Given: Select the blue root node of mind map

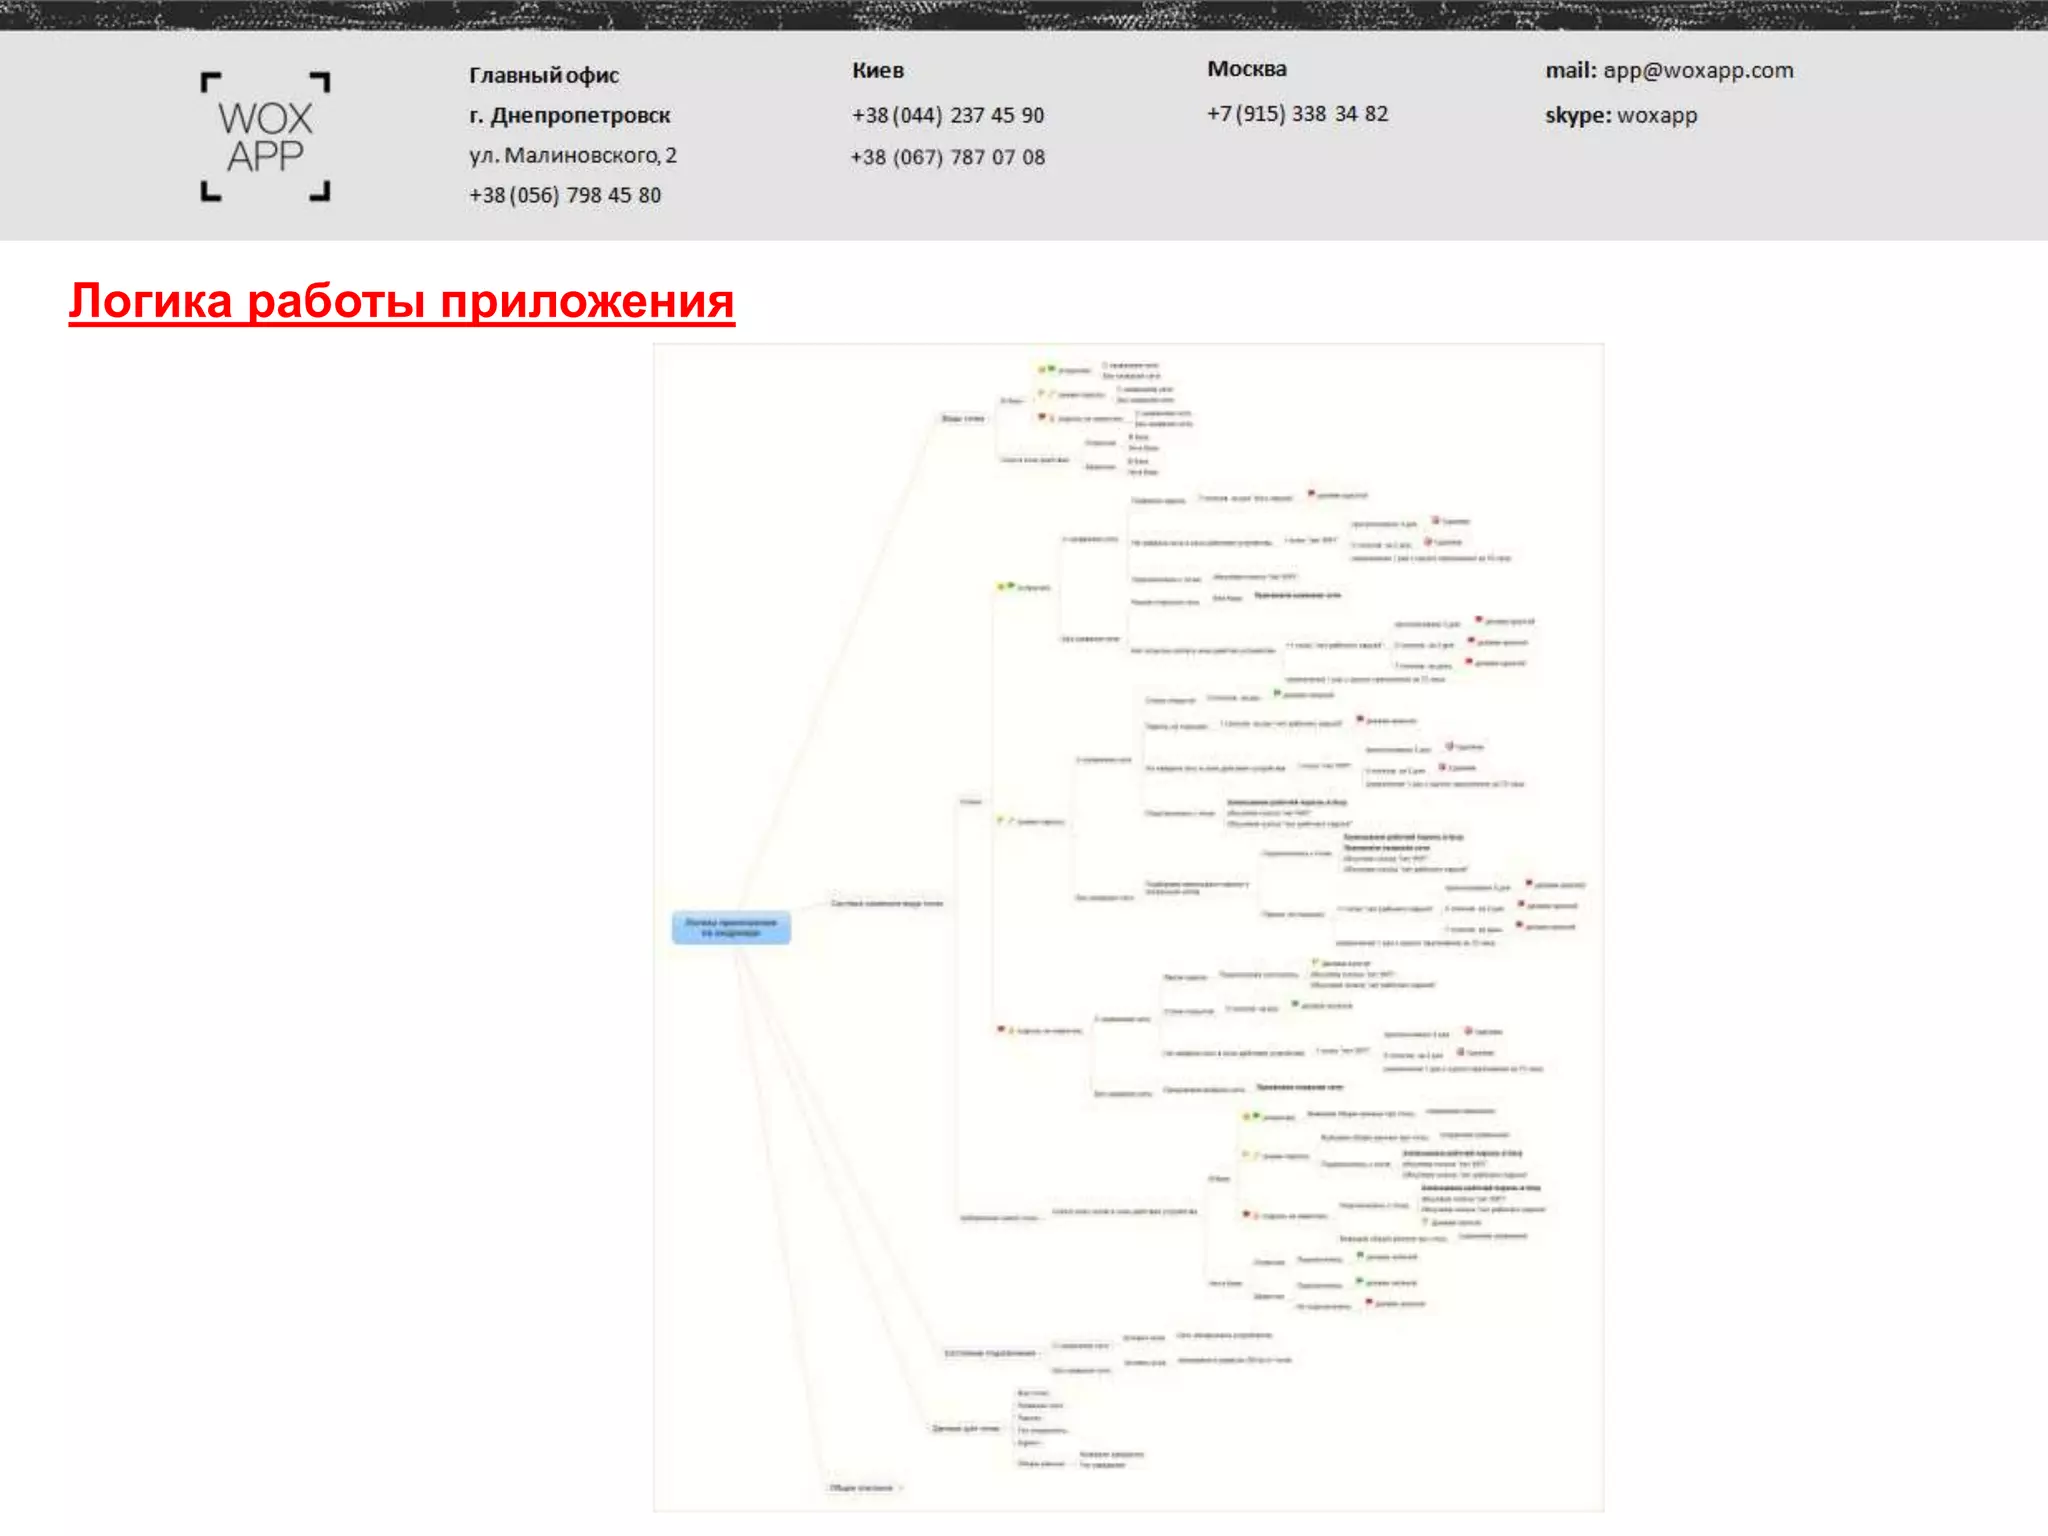Looking at the screenshot, I should pyautogui.click(x=731, y=927).
